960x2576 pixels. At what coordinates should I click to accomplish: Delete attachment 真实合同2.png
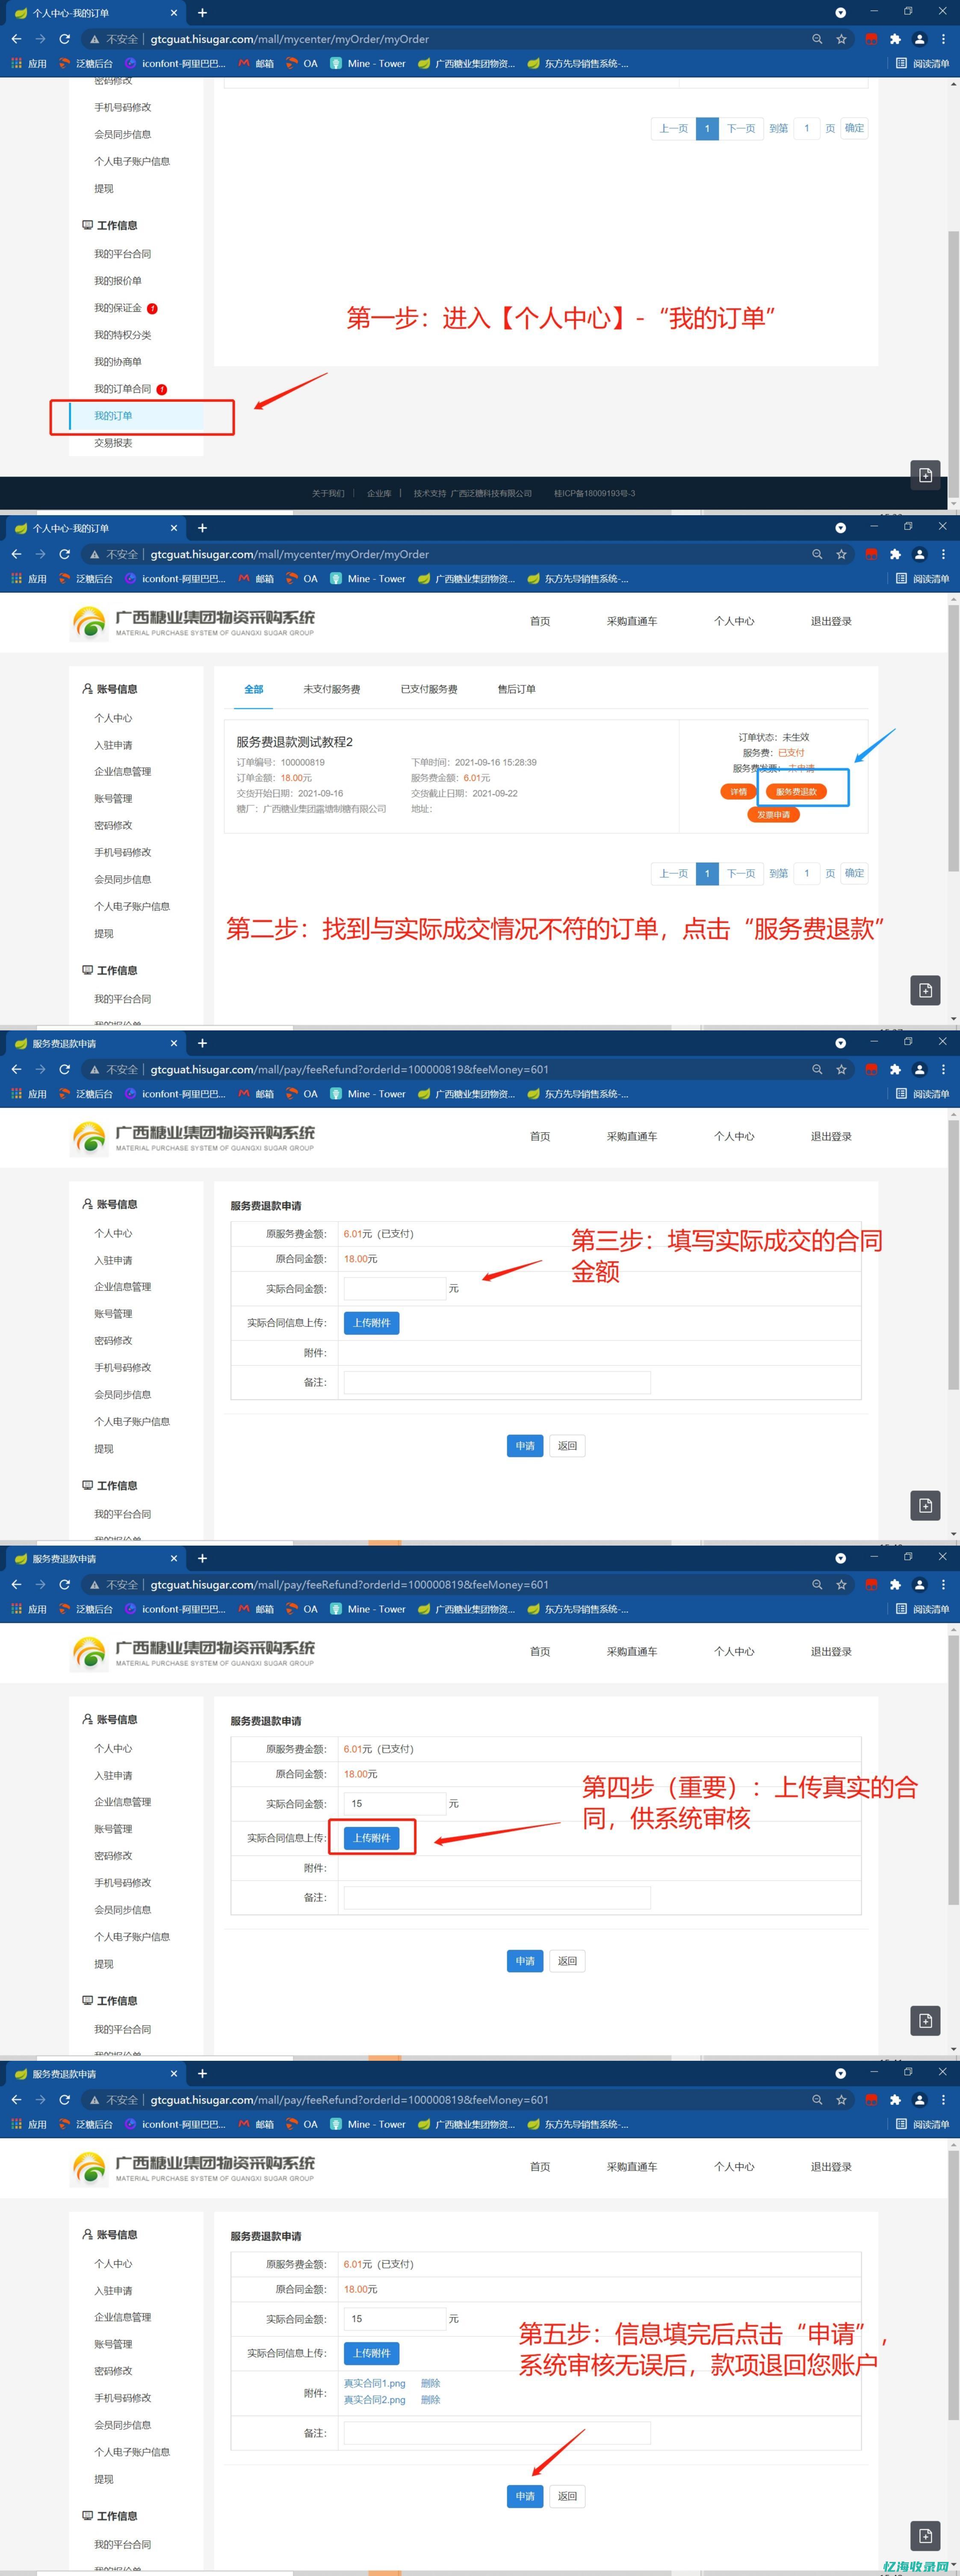pyautogui.click(x=430, y=2399)
